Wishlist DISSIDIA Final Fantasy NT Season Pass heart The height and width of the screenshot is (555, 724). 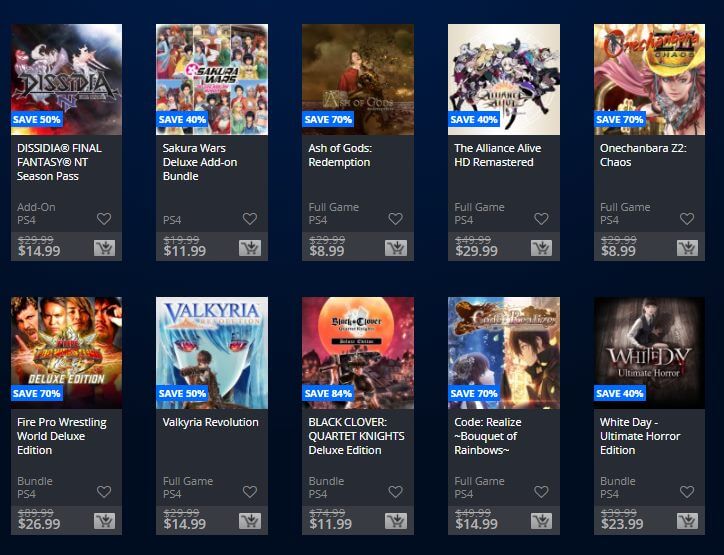pos(104,219)
